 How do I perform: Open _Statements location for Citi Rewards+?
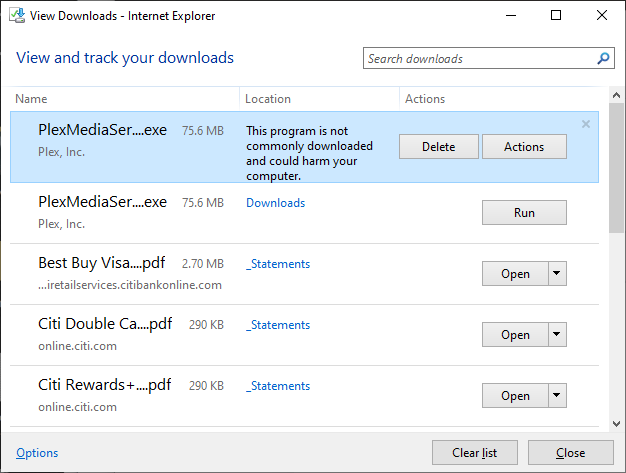click(278, 386)
